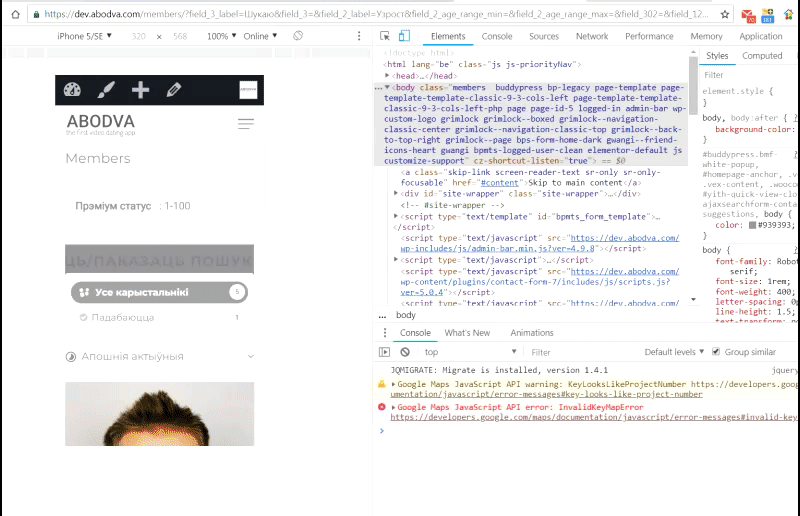The height and width of the screenshot is (516, 800).
Task: Click the secure lock icon in address bar
Action: (x=36, y=14)
